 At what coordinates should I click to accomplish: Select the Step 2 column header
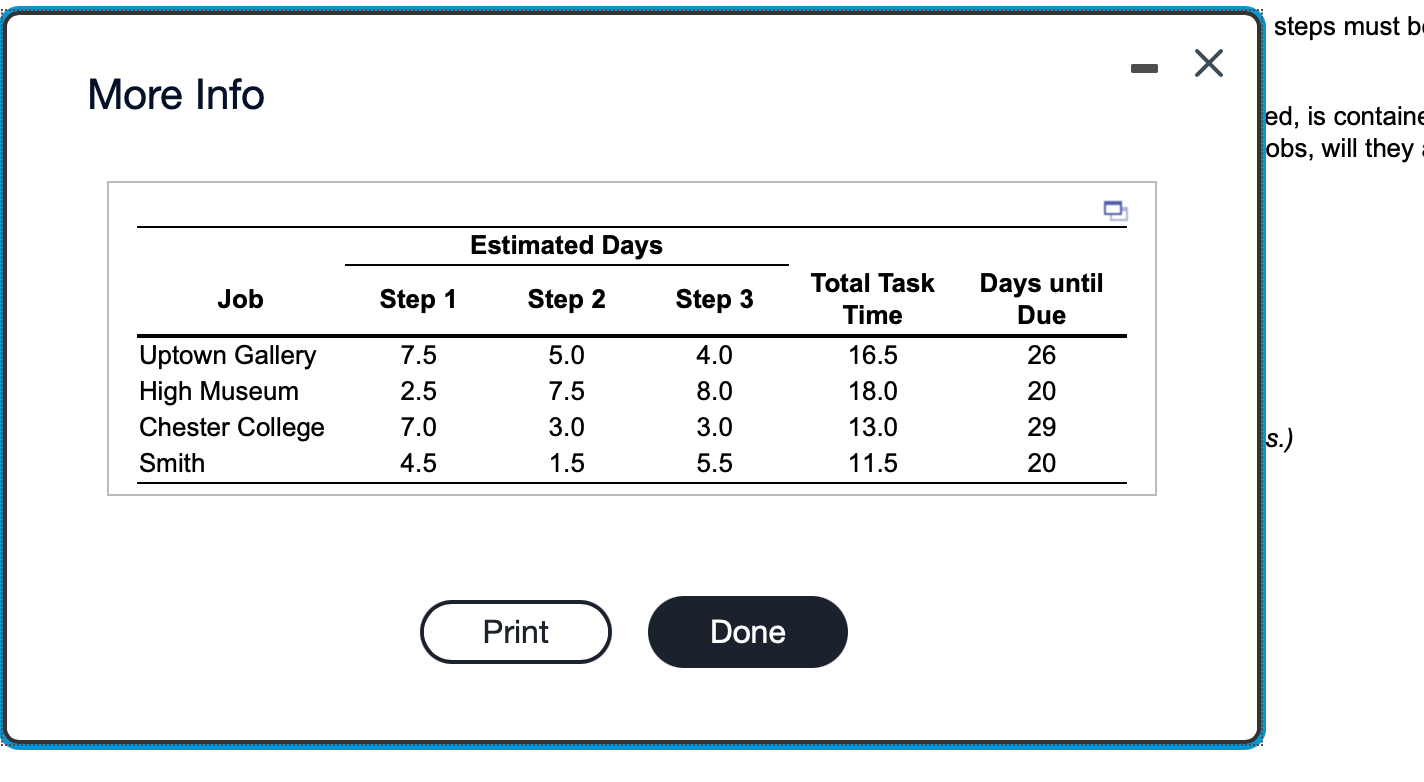[x=566, y=299]
